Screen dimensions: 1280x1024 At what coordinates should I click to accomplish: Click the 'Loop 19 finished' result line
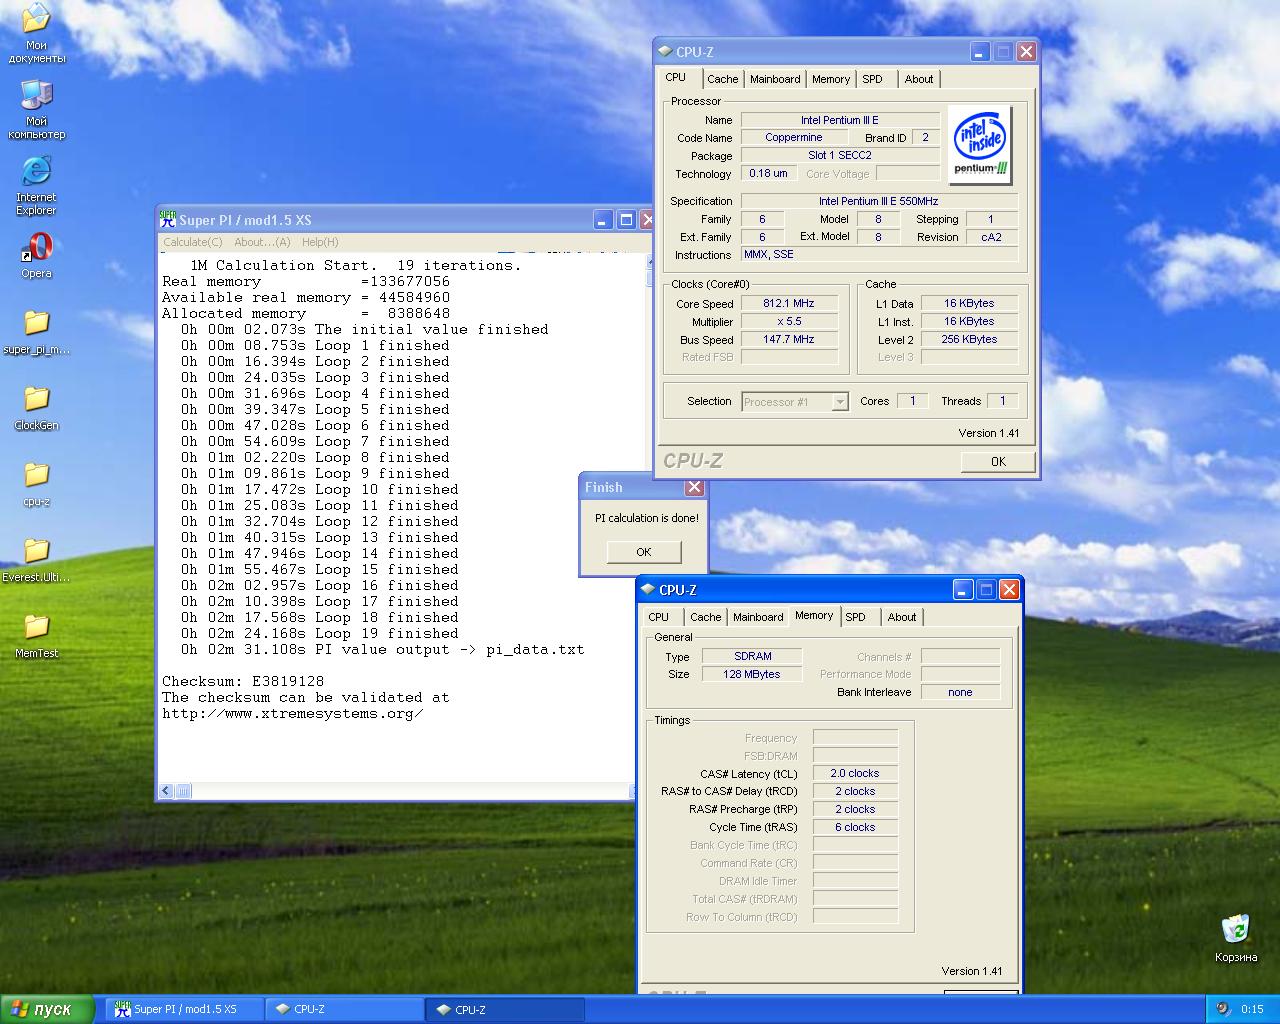tap(320, 633)
